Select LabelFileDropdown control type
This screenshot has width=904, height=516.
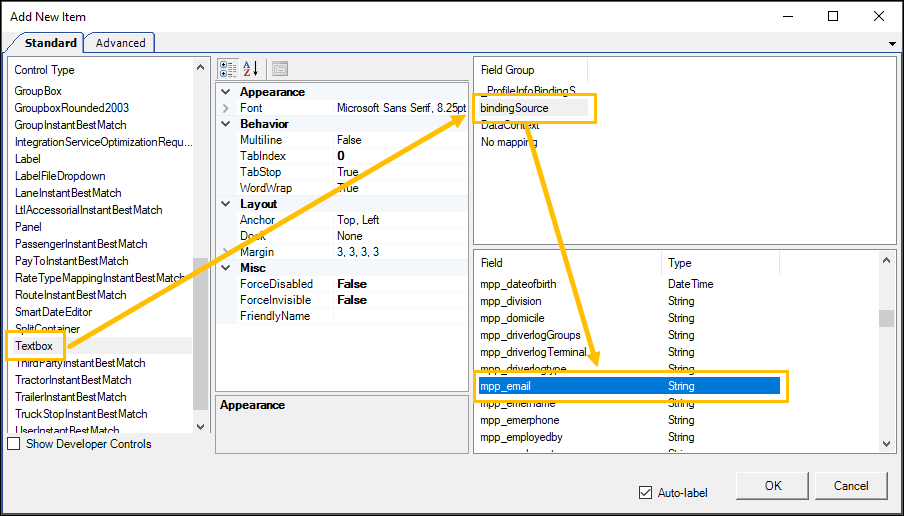click(60, 176)
